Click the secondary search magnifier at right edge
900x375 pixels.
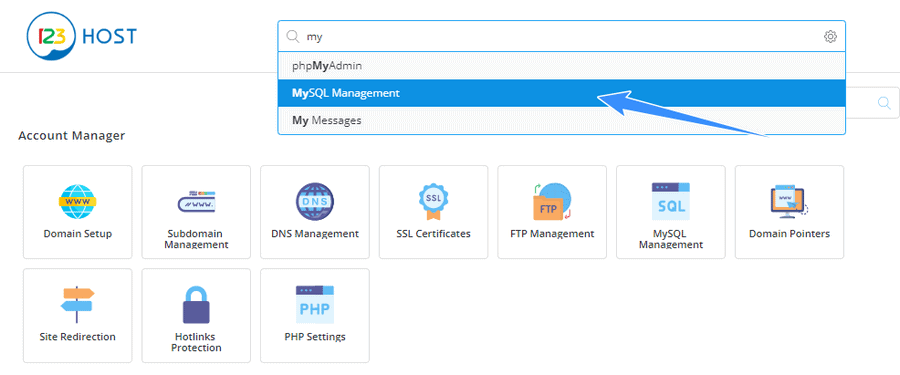point(884,103)
